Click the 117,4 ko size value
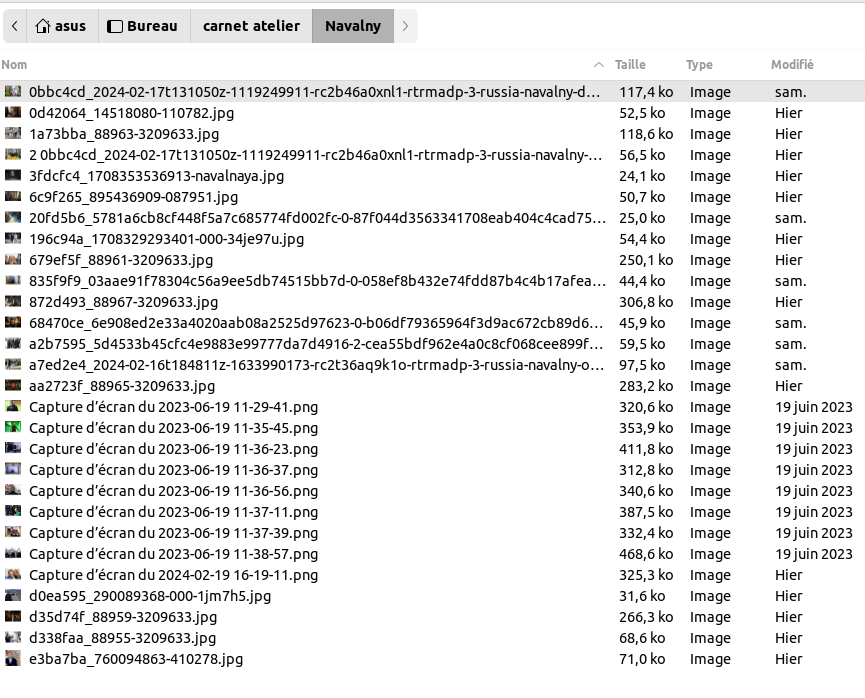The height and width of the screenshot is (698, 865). coord(646,92)
